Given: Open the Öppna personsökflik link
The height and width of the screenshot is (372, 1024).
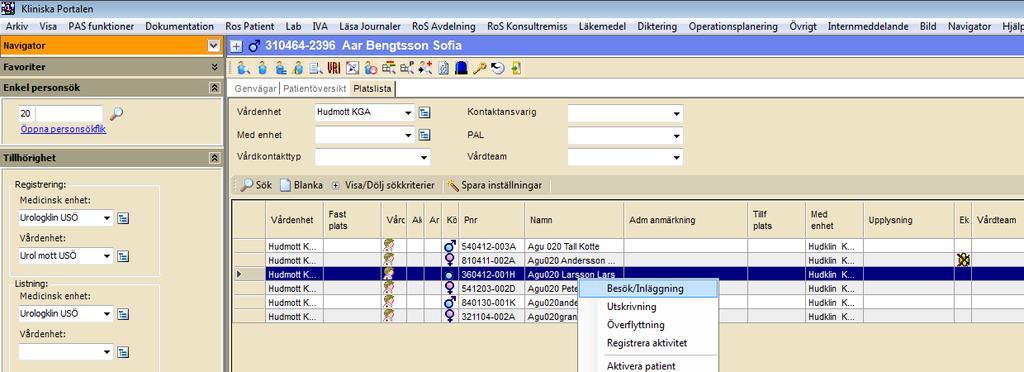Looking at the screenshot, I should point(63,129).
